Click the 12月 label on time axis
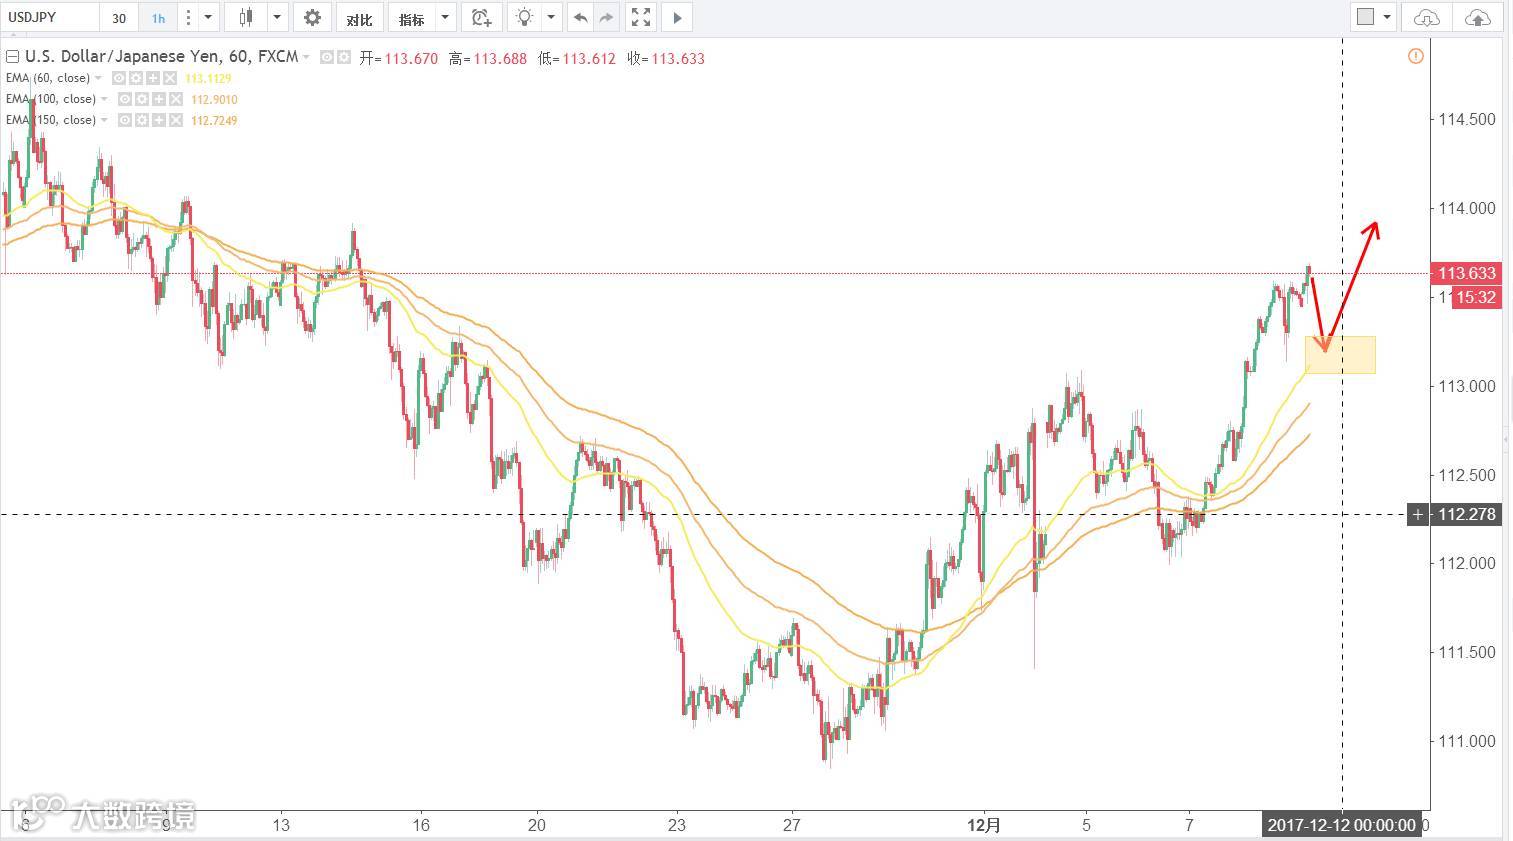1513x841 pixels. pyautogui.click(x=985, y=825)
